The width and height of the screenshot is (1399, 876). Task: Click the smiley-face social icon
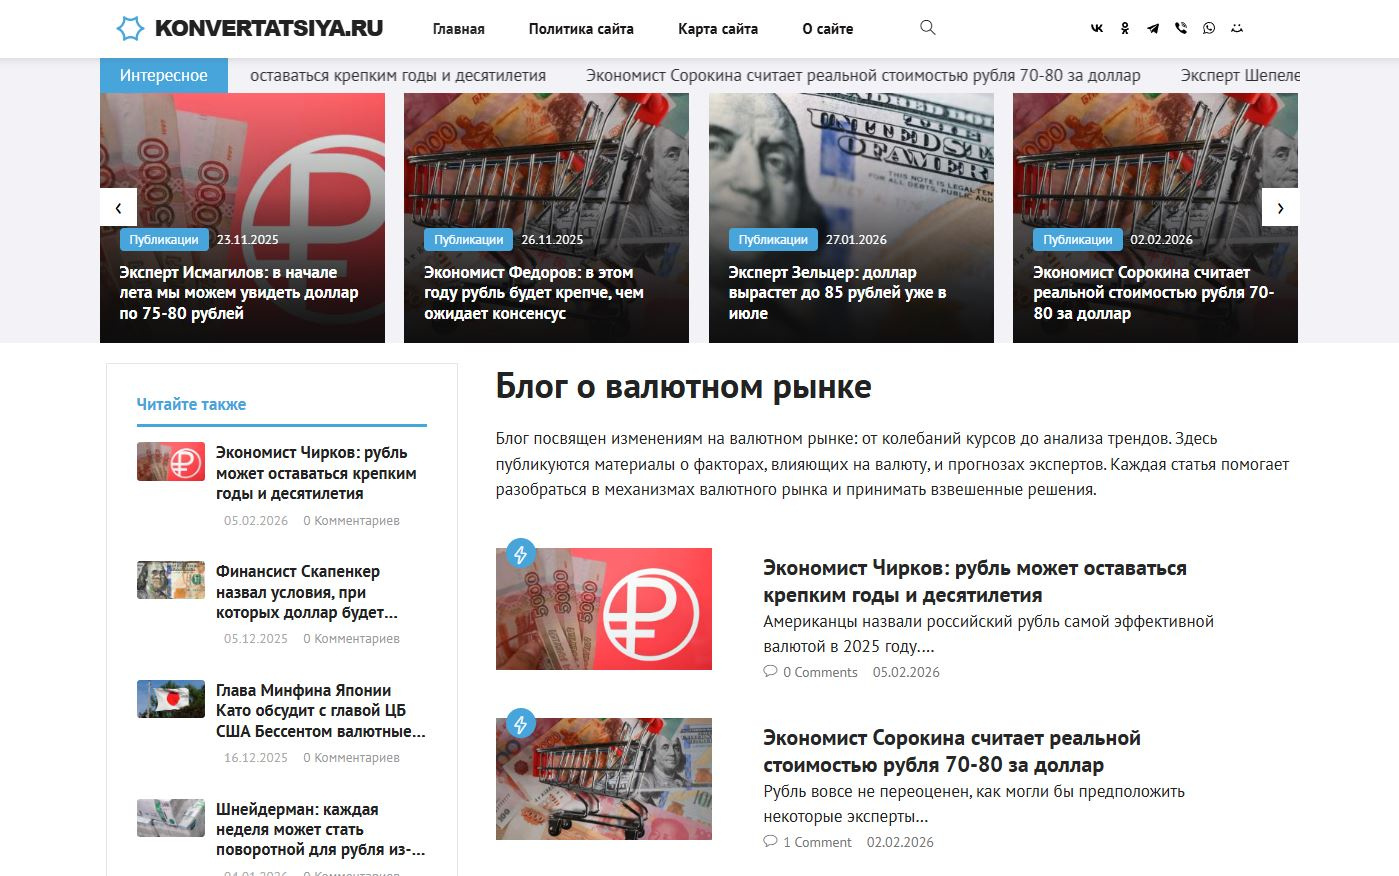[x=1237, y=29]
